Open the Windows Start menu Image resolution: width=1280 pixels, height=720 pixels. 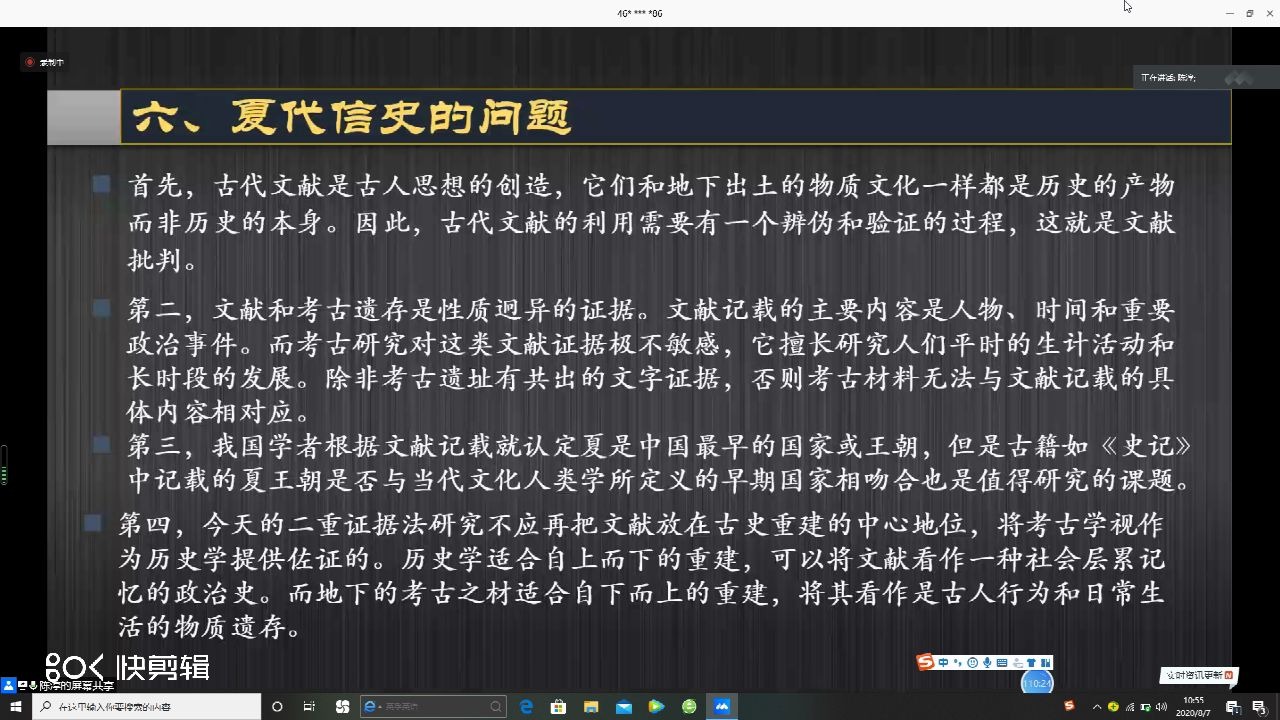(15, 707)
